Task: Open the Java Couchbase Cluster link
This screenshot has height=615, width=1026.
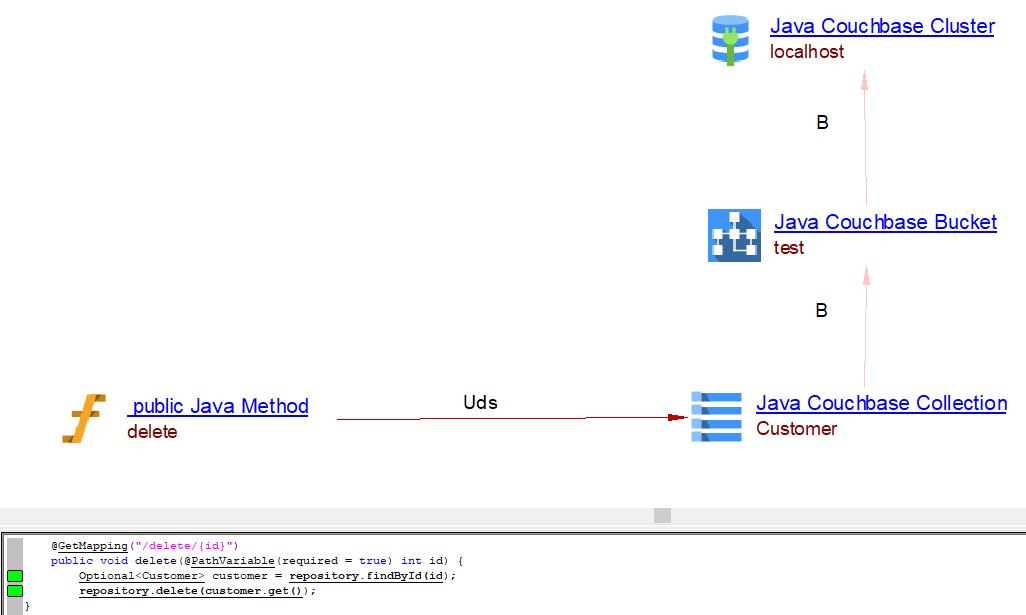Action: [882, 27]
